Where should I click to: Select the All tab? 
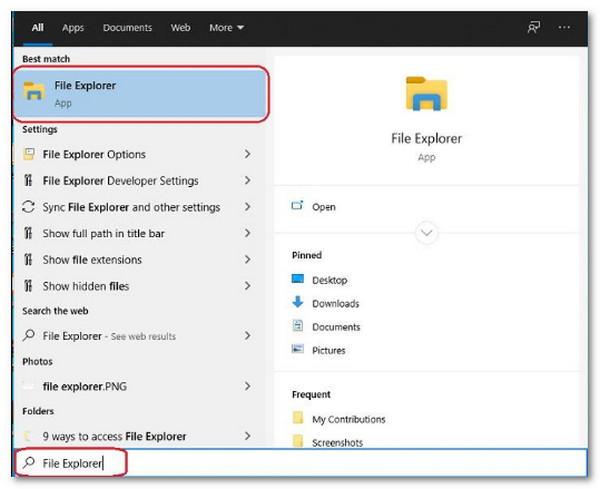click(x=38, y=28)
